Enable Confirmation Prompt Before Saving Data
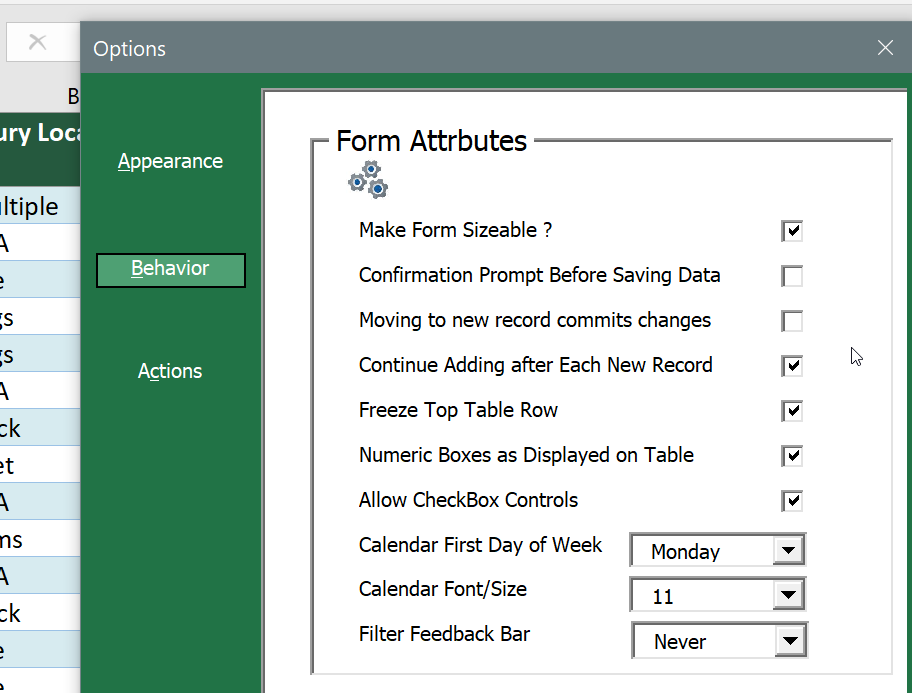 coord(792,276)
